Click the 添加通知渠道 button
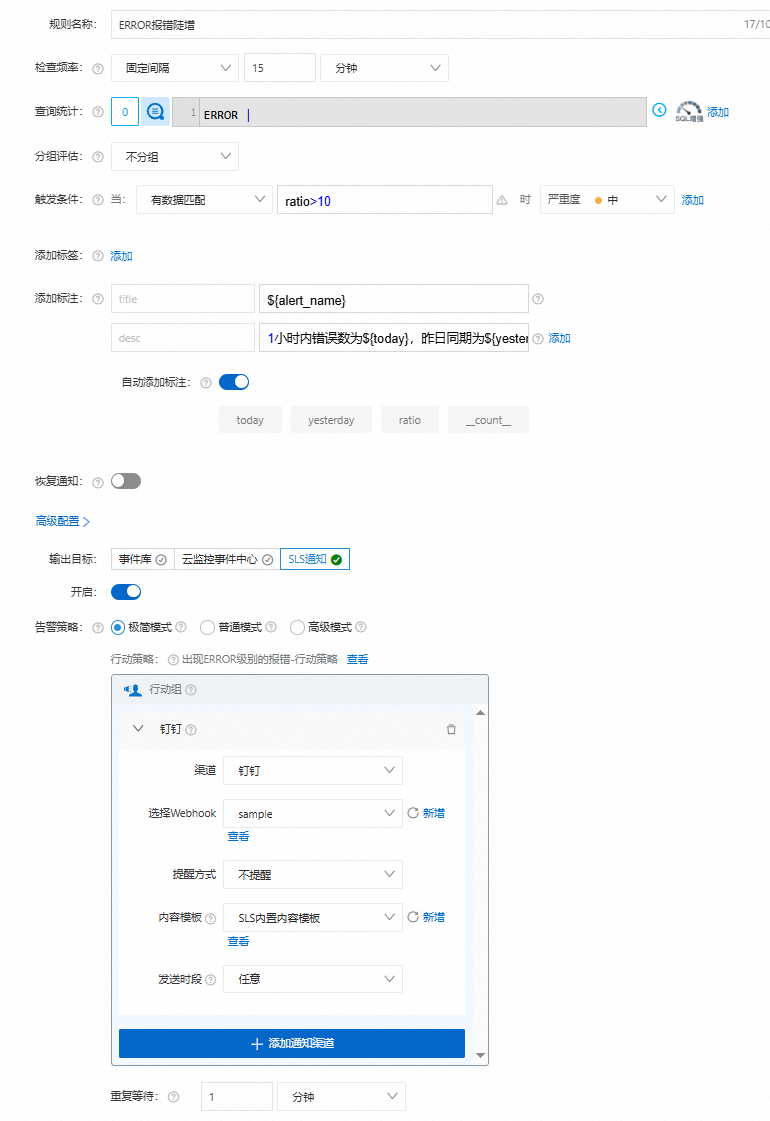The image size is (770, 1121). click(292, 1043)
